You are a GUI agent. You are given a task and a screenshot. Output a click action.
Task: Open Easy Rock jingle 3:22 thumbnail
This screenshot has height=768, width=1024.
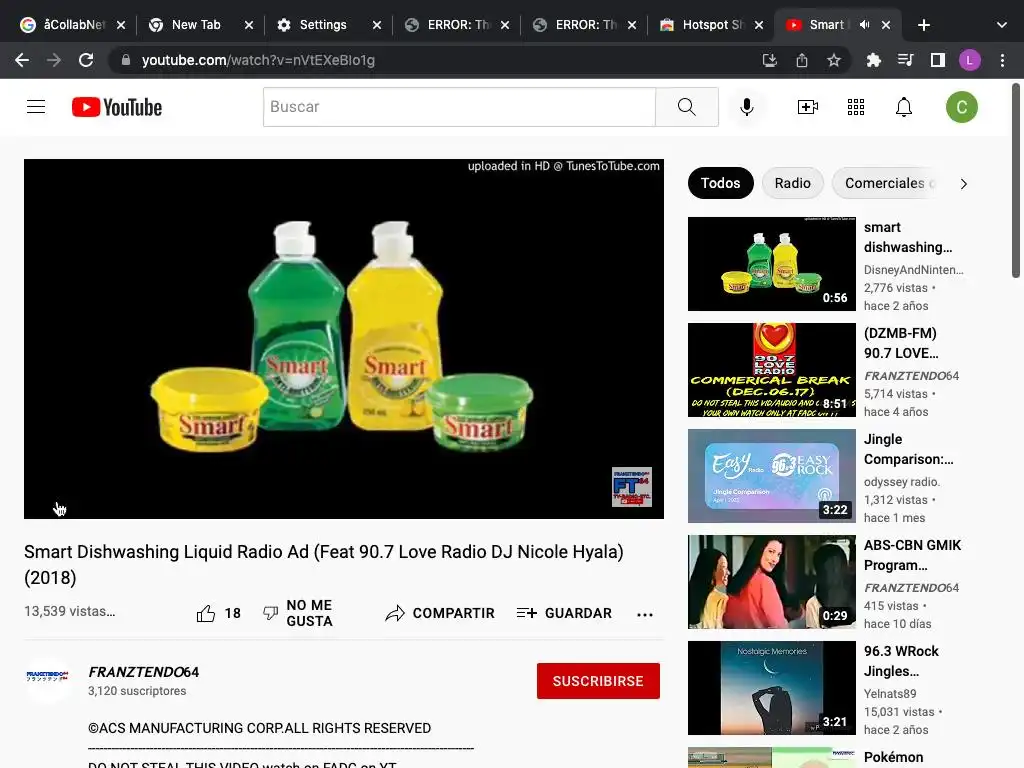coord(771,475)
